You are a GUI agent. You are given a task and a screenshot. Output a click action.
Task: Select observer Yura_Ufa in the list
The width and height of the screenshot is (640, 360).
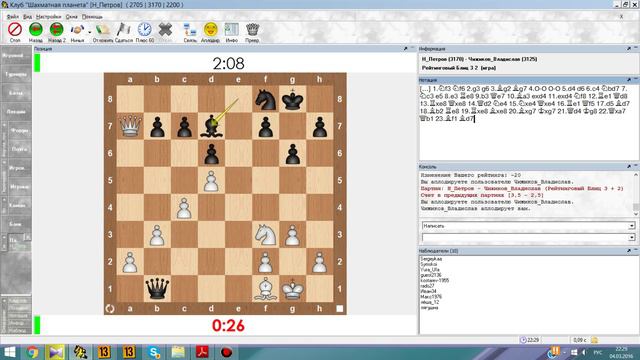point(430,270)
